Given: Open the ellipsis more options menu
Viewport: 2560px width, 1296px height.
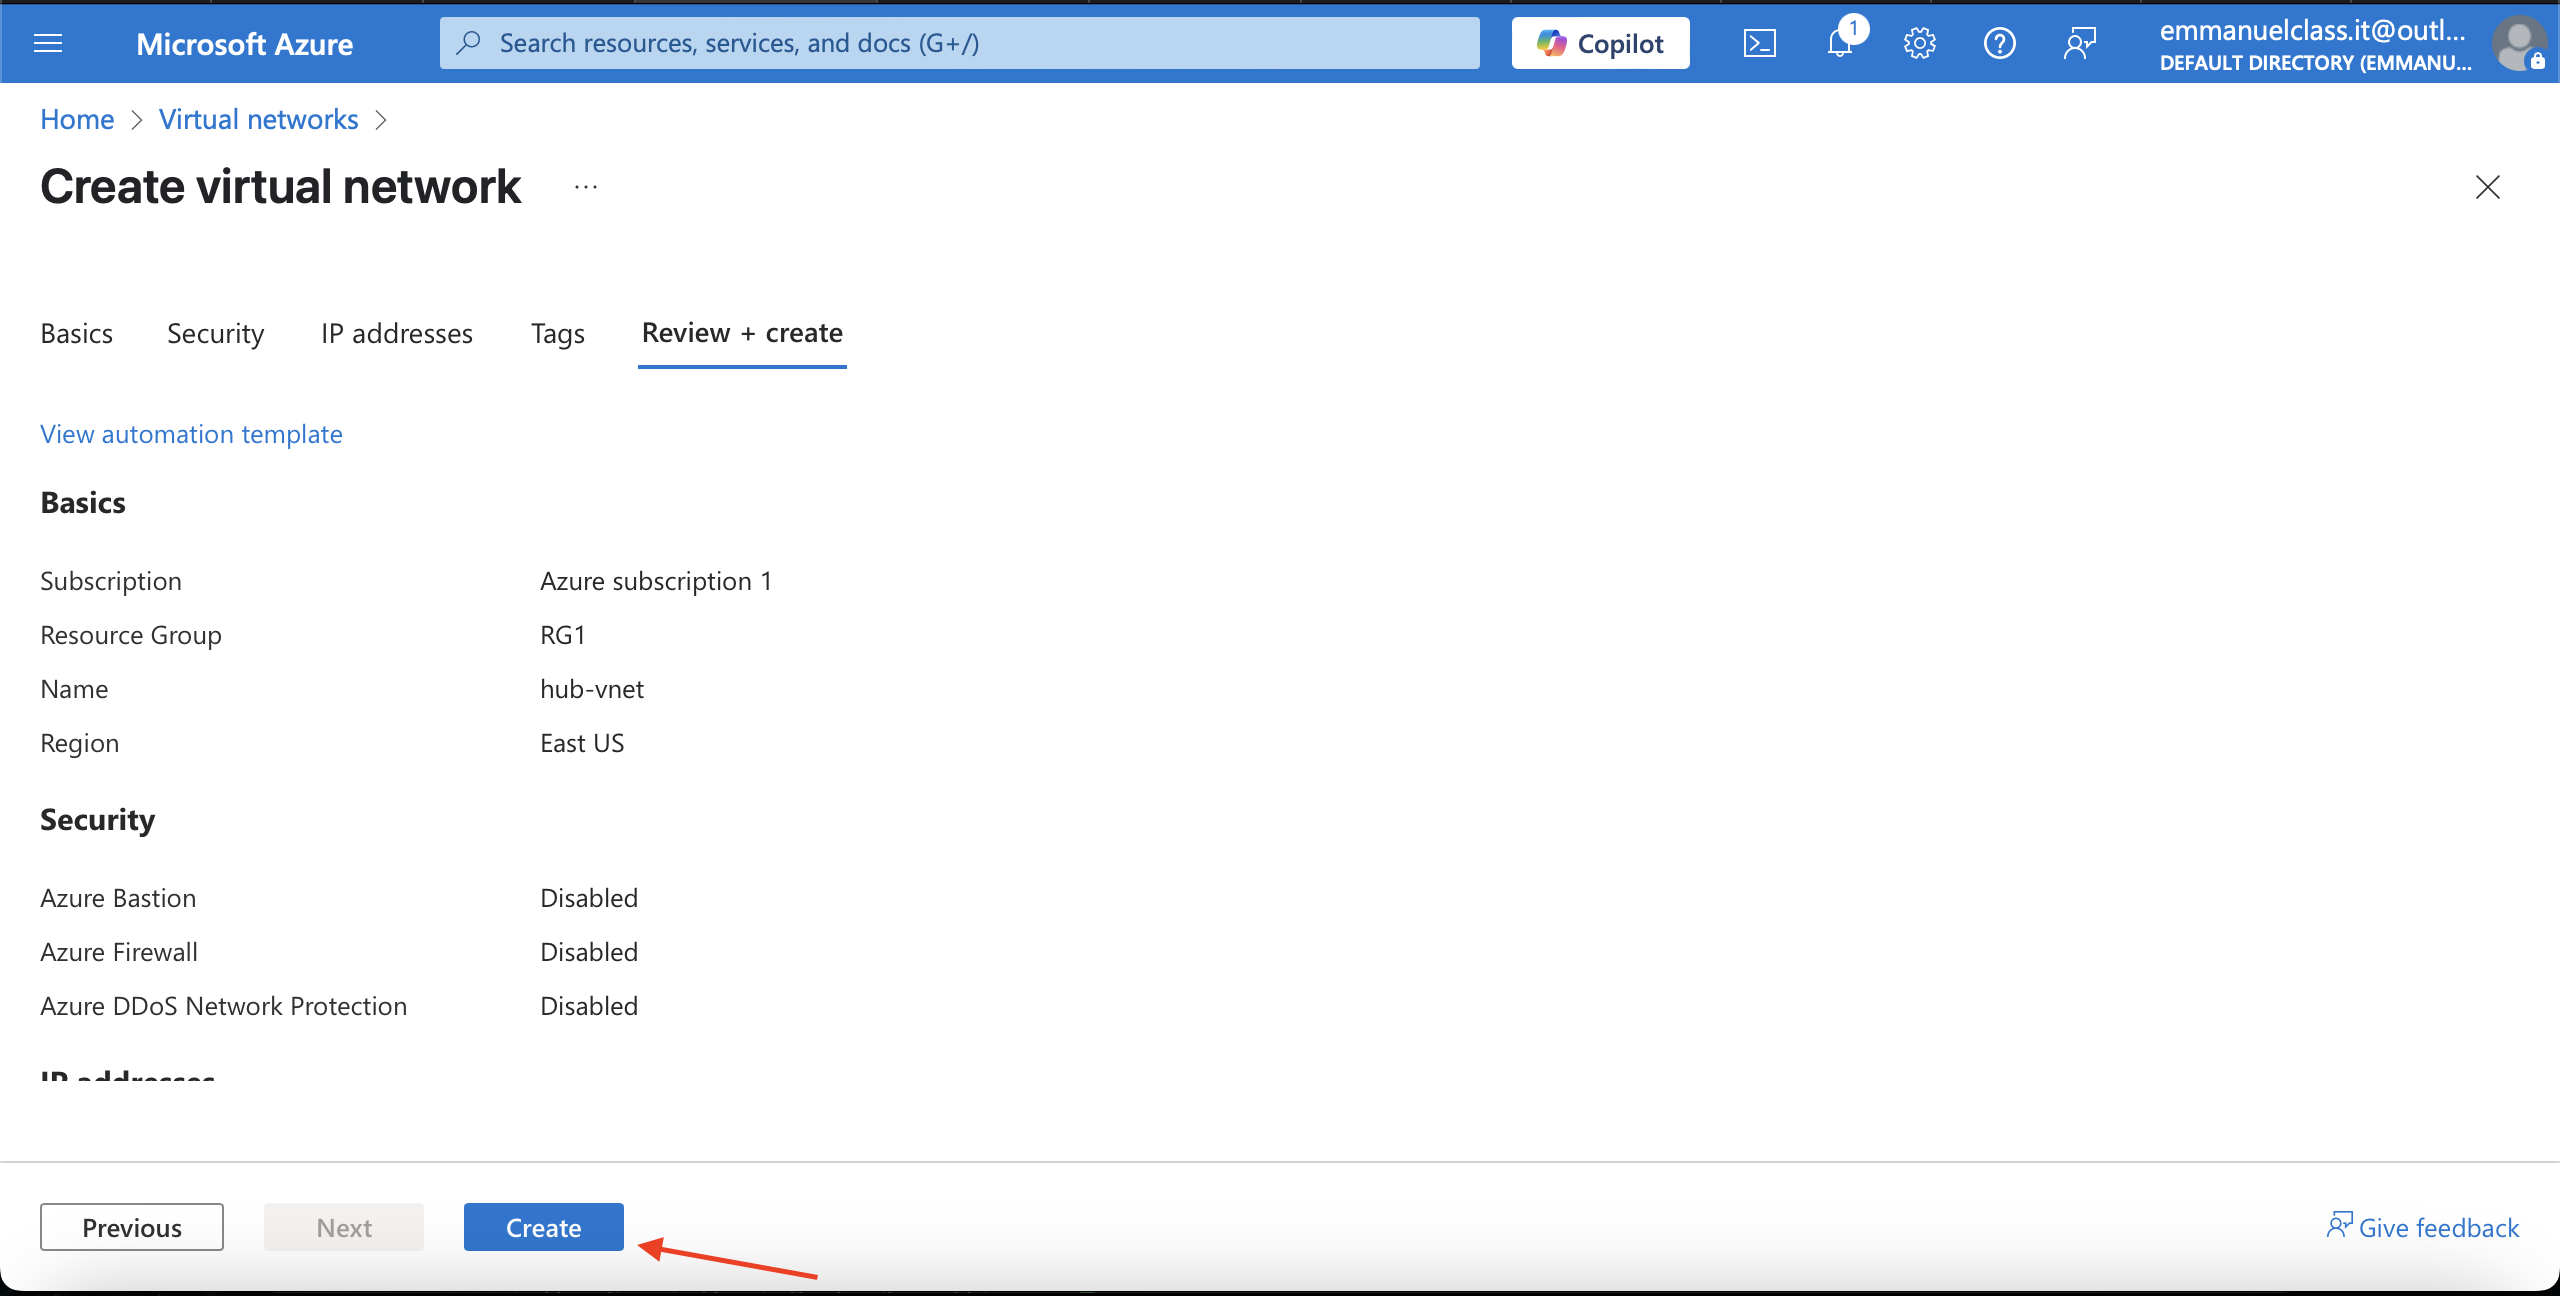Looking at the screenshot, I should click(586, 187).
